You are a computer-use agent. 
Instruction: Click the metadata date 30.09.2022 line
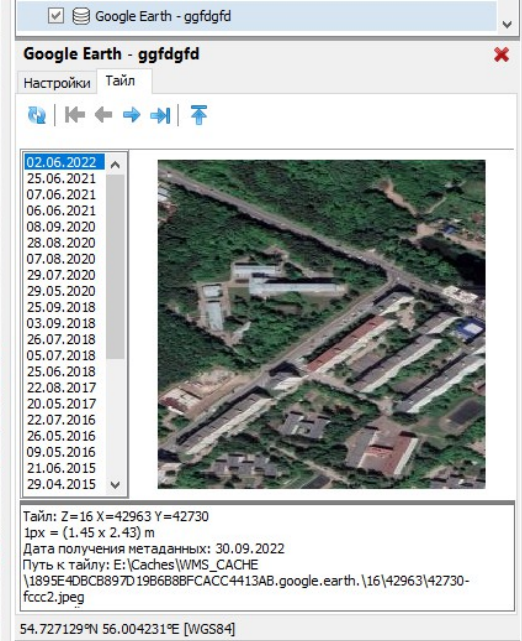click(154, 549)
